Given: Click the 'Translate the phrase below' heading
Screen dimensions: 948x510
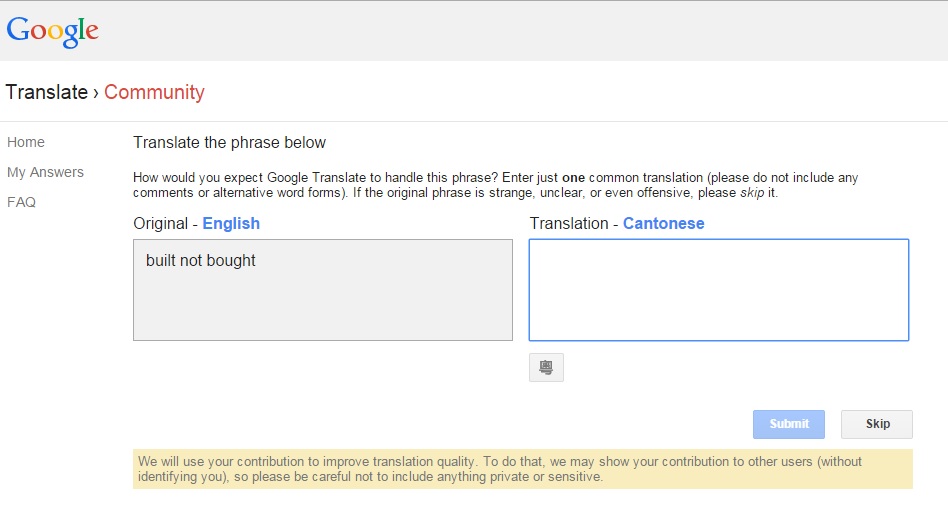Looking at the screenshot, I should (x=229, y=143).
